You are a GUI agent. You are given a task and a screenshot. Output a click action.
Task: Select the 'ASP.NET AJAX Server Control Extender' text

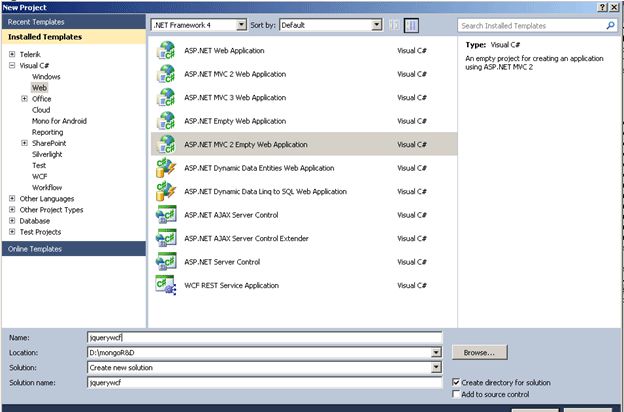click(246, 238)
